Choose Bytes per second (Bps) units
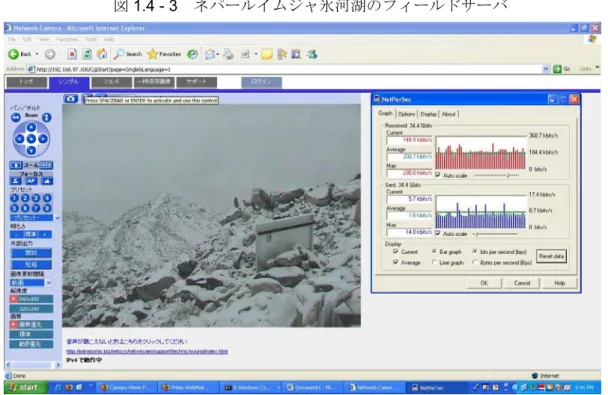608x395 pixels. point(475,262)
